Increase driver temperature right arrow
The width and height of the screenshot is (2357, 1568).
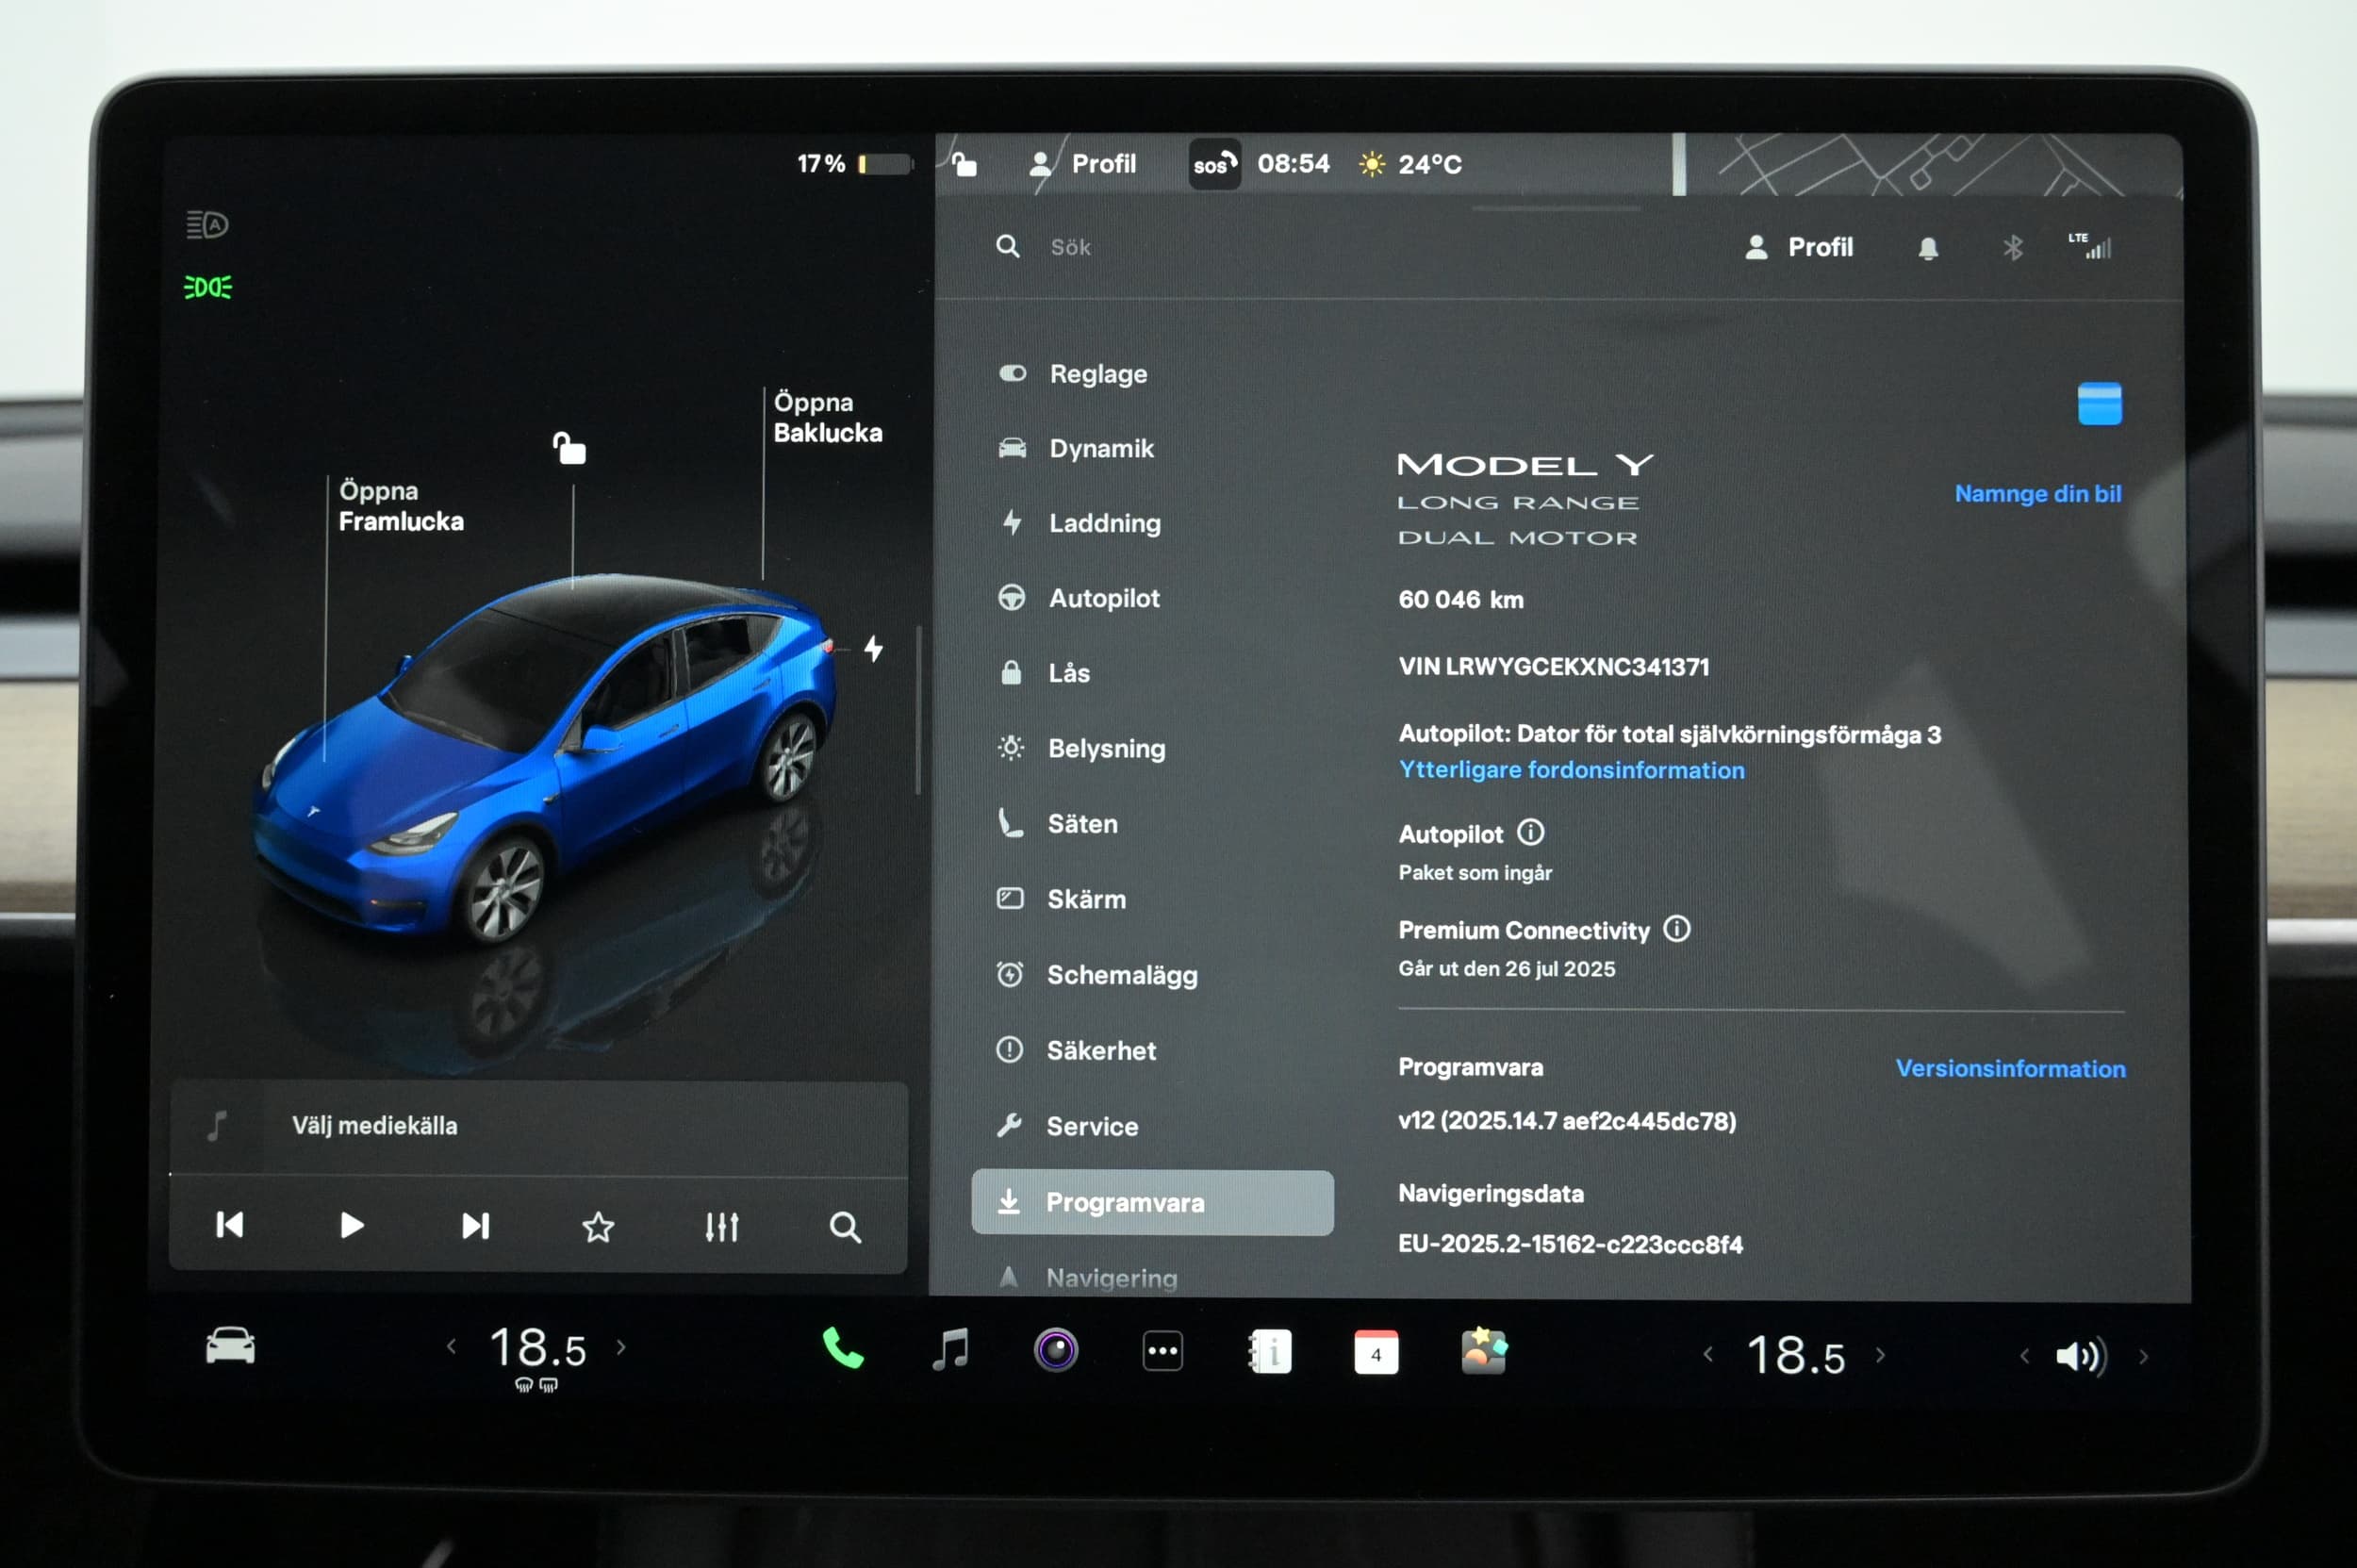[x=621, y=1347]
